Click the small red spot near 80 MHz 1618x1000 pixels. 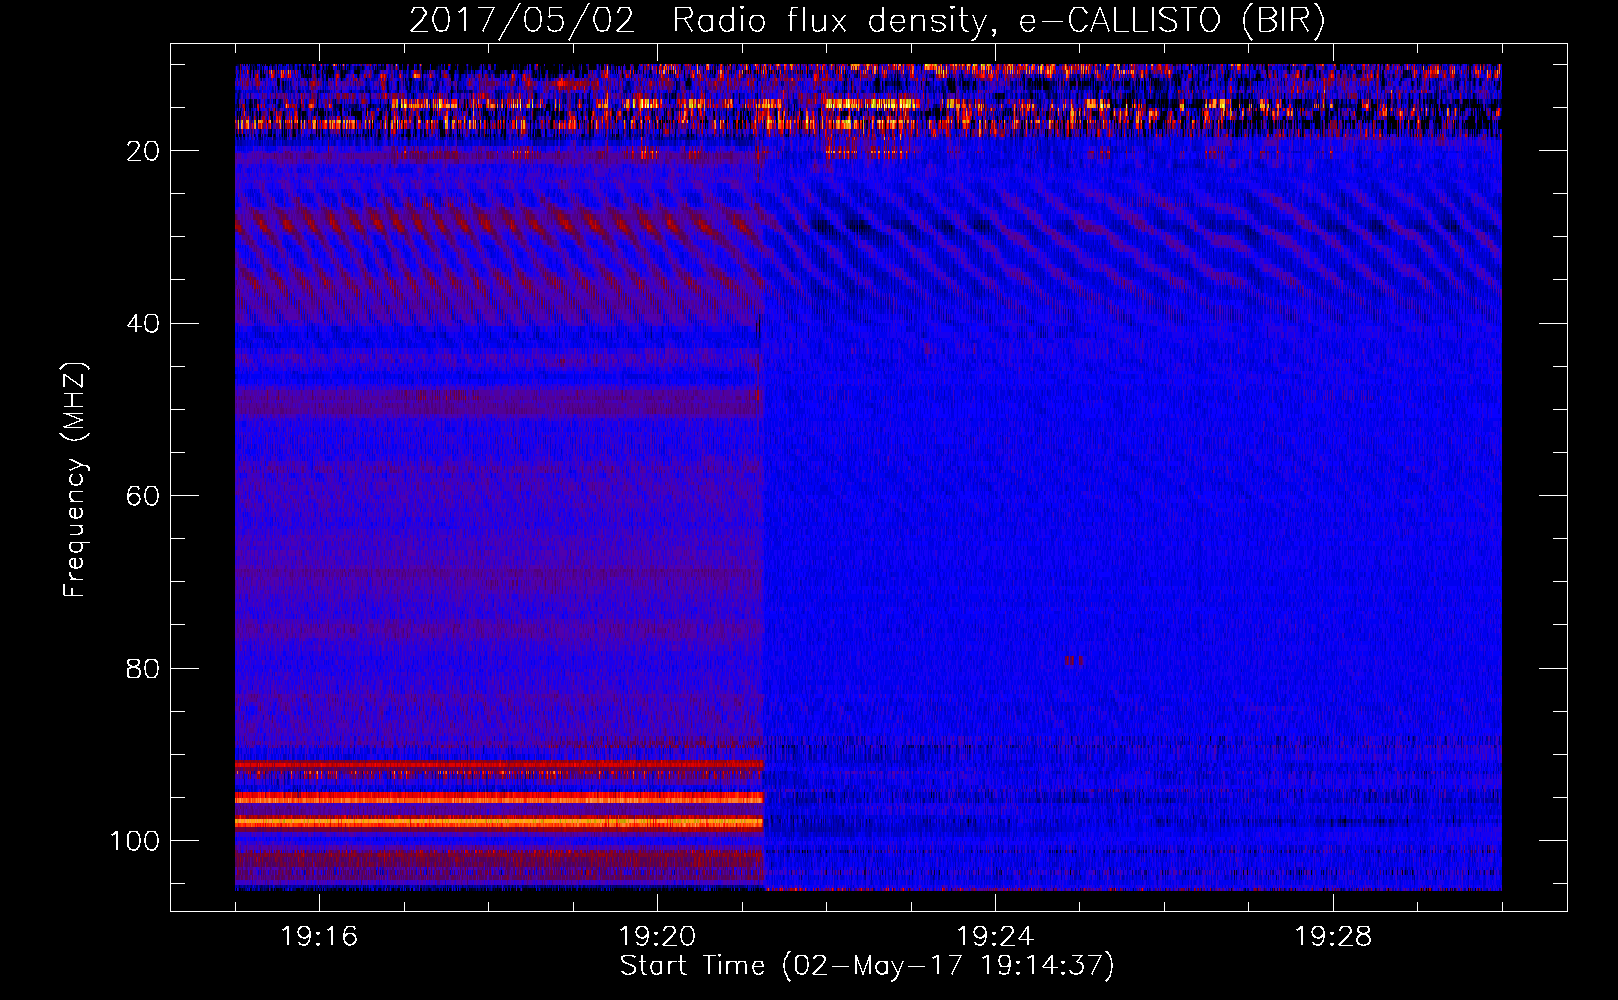(x=1074, y=660)
